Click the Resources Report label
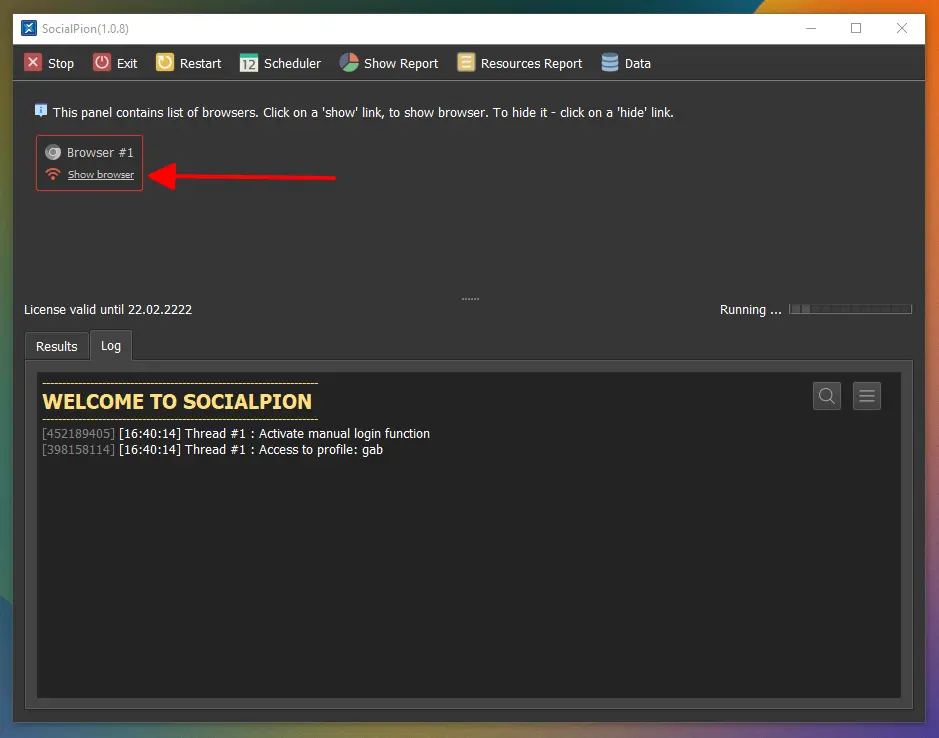This screenshot has width=939, height=738. coord(531,63)
